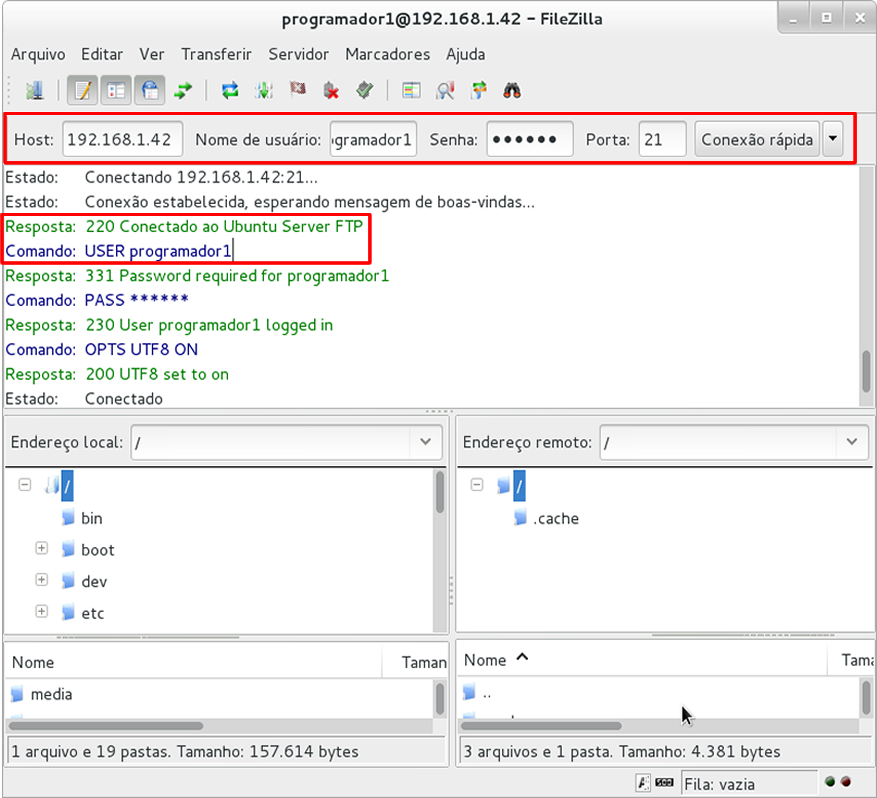This screenshot has width=877, height=798.
Task: Toggle remote directory tree view icon
Action: click(149, 90)
